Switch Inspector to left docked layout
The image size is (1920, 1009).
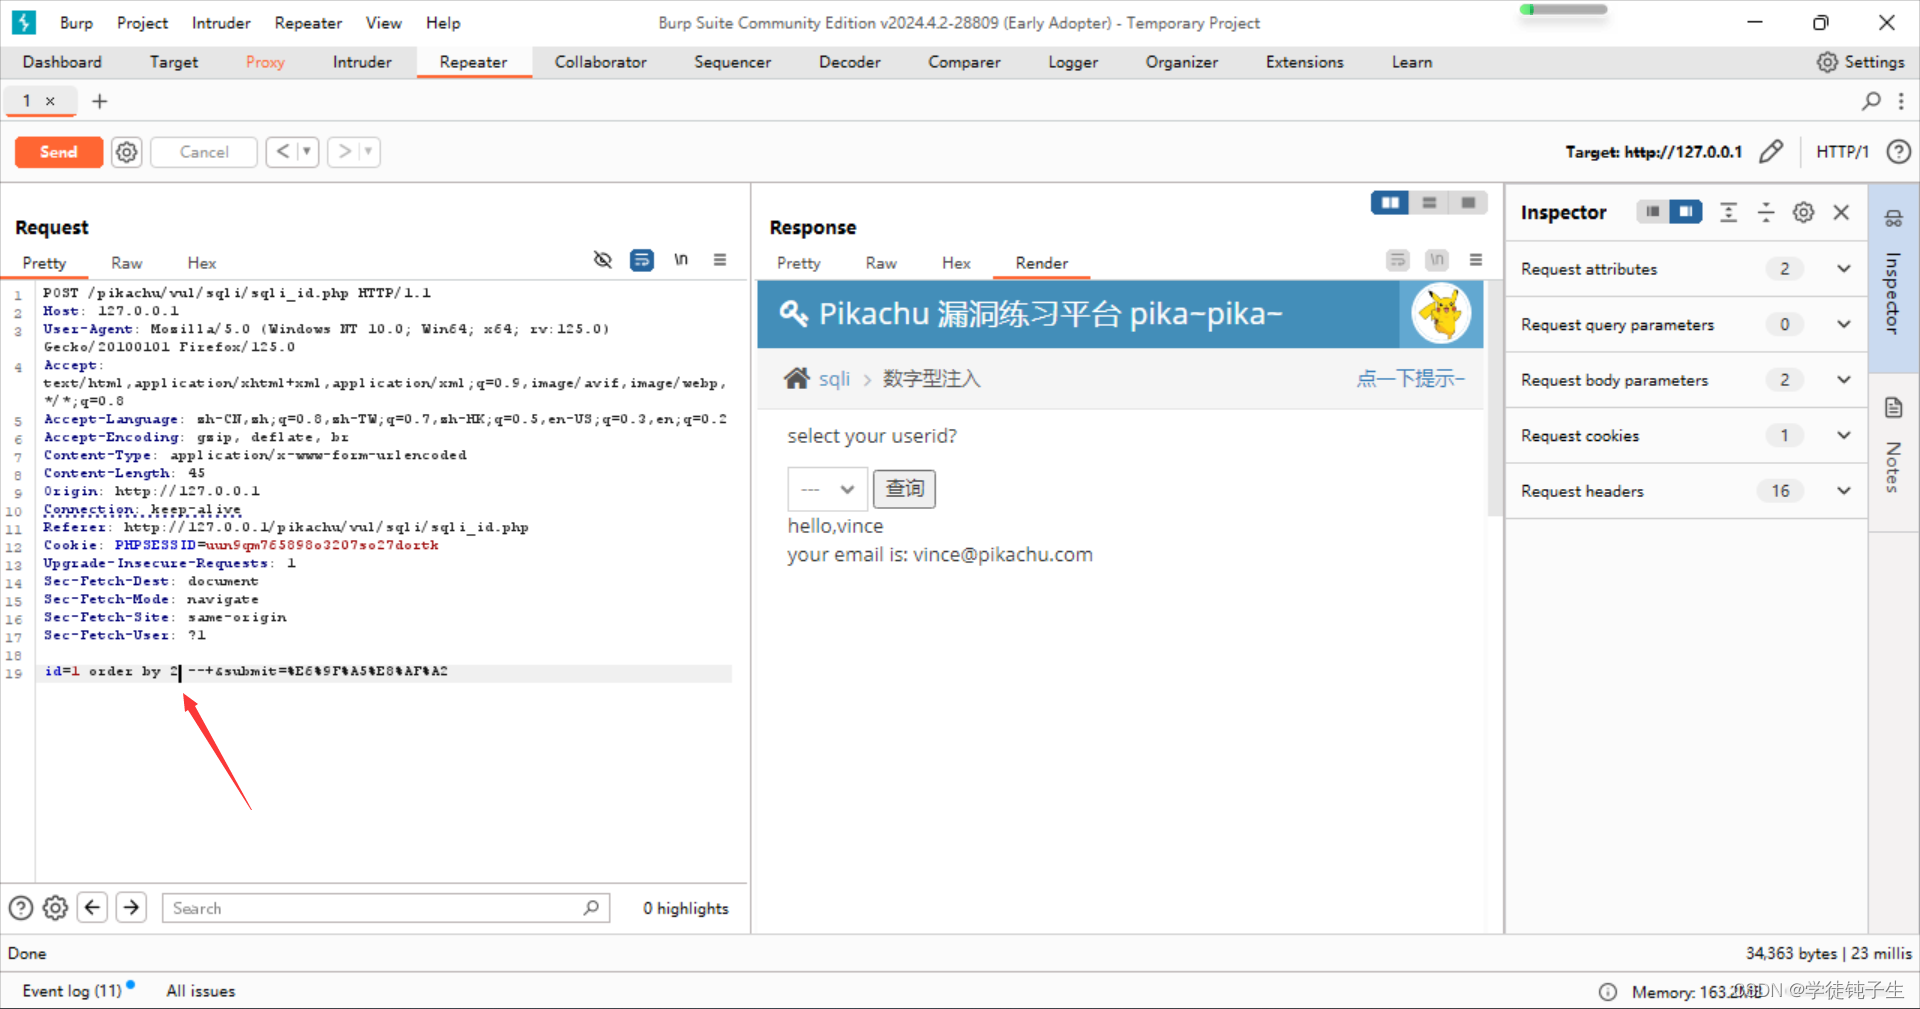point(1653,212)
